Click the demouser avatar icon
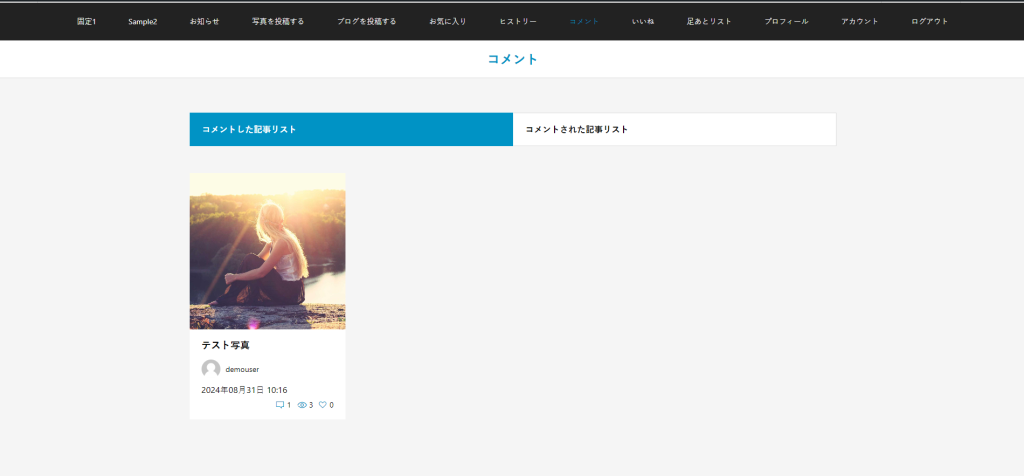This screenshot has width=1024, height=476. [211, 369]
